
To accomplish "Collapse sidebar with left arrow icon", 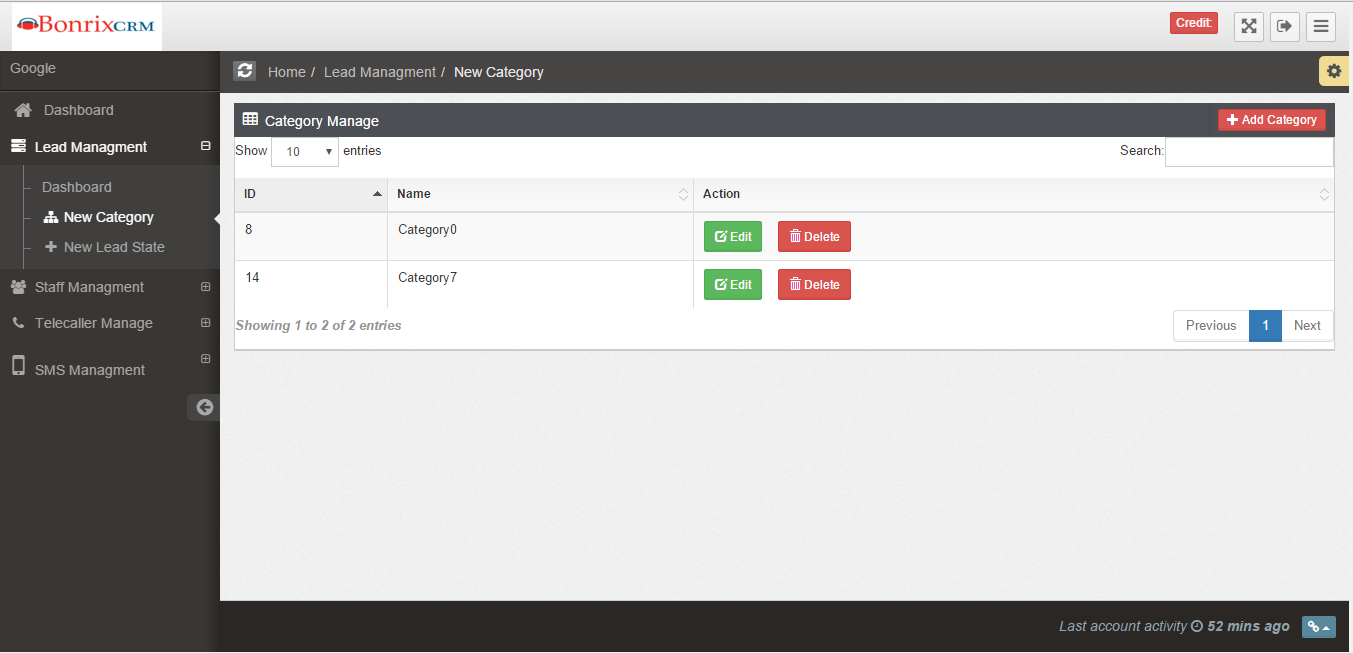I will pyautogui.click(x=204, y=407).
